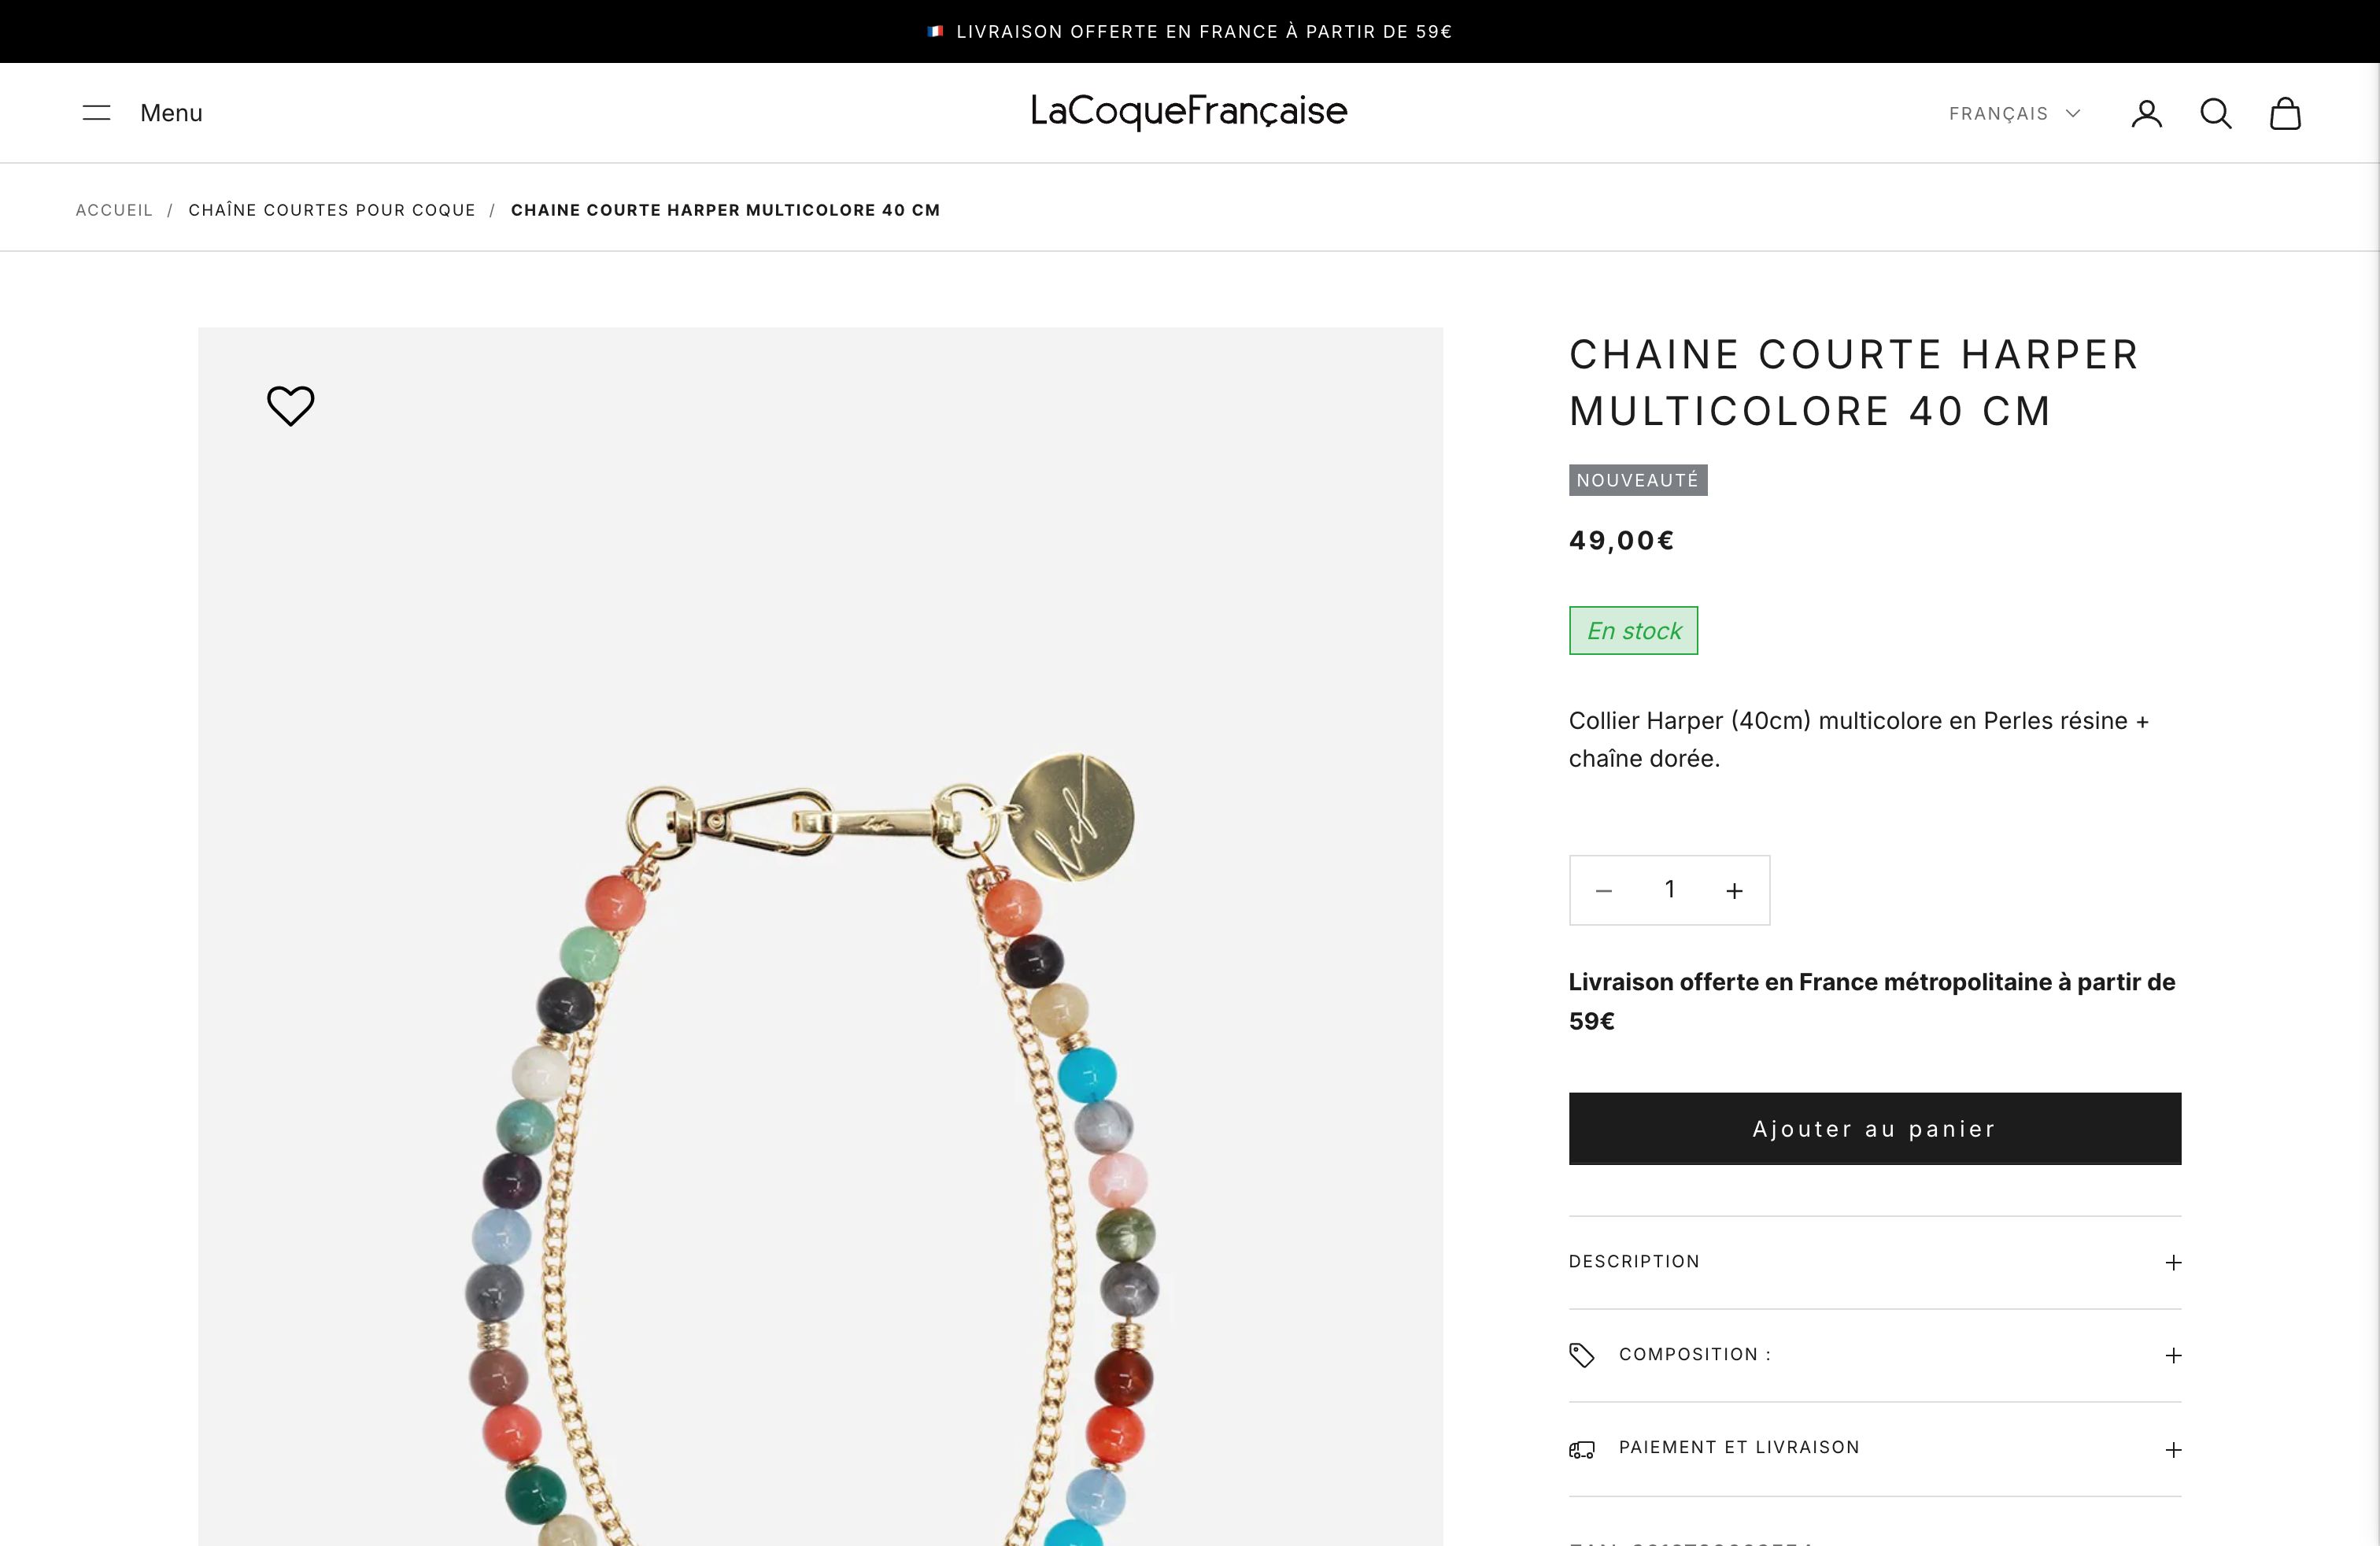2380x1546 pixels.
Task: Click the LaCoqueFrançaise logo
Action: click(1189, 111)
